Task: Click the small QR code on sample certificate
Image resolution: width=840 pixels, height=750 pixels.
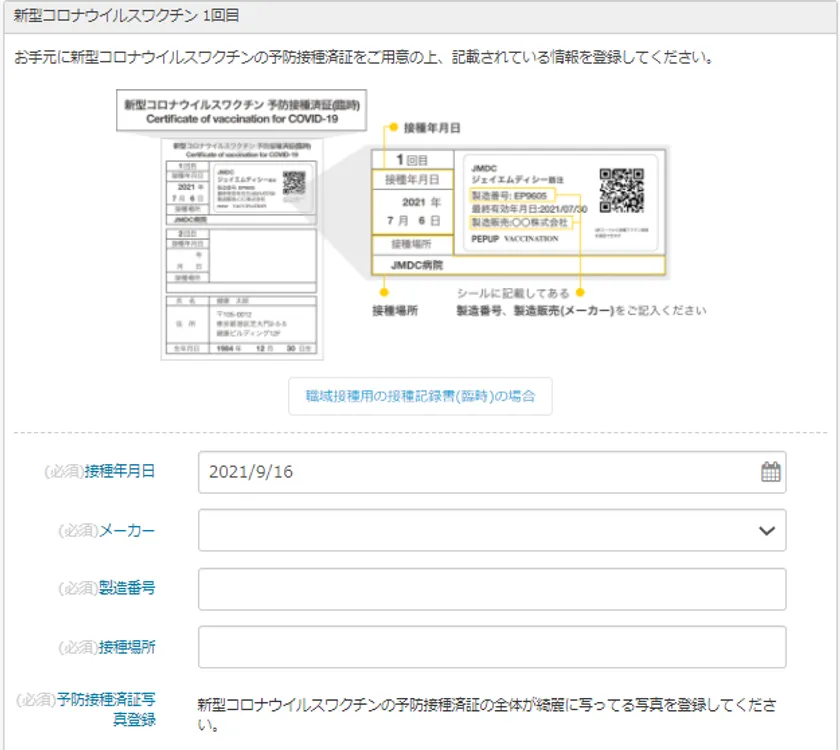Action: pyautogui.click(x=294, y=182)
